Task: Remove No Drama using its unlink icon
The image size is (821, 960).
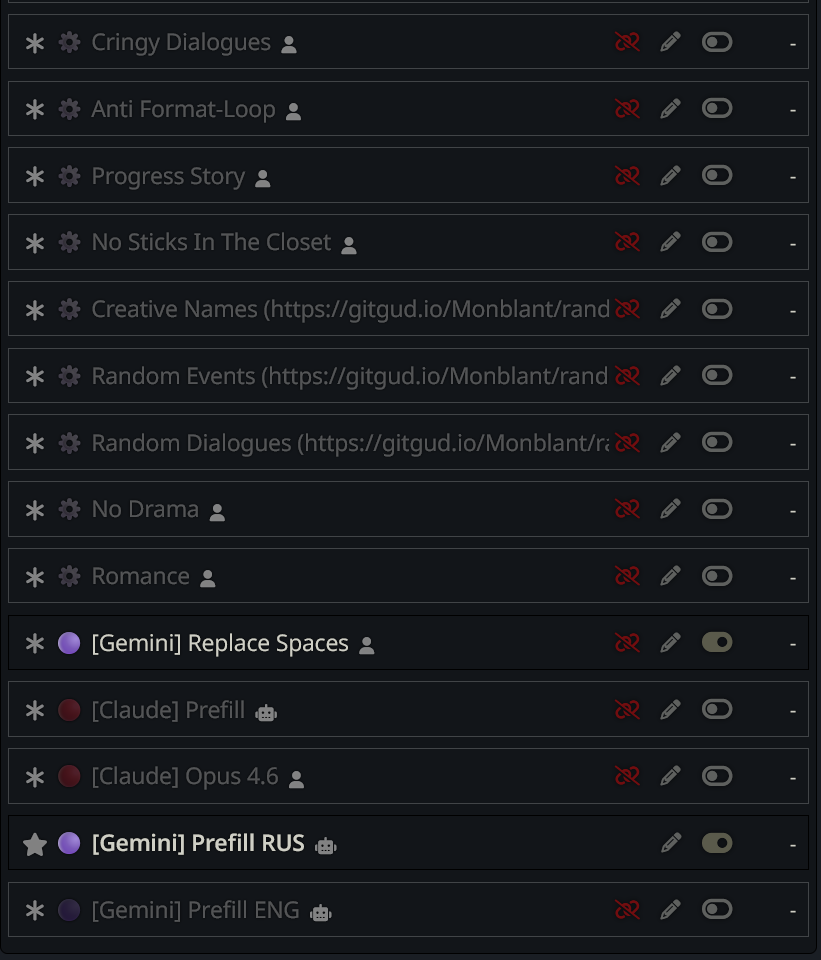Action: coord(627,509)
